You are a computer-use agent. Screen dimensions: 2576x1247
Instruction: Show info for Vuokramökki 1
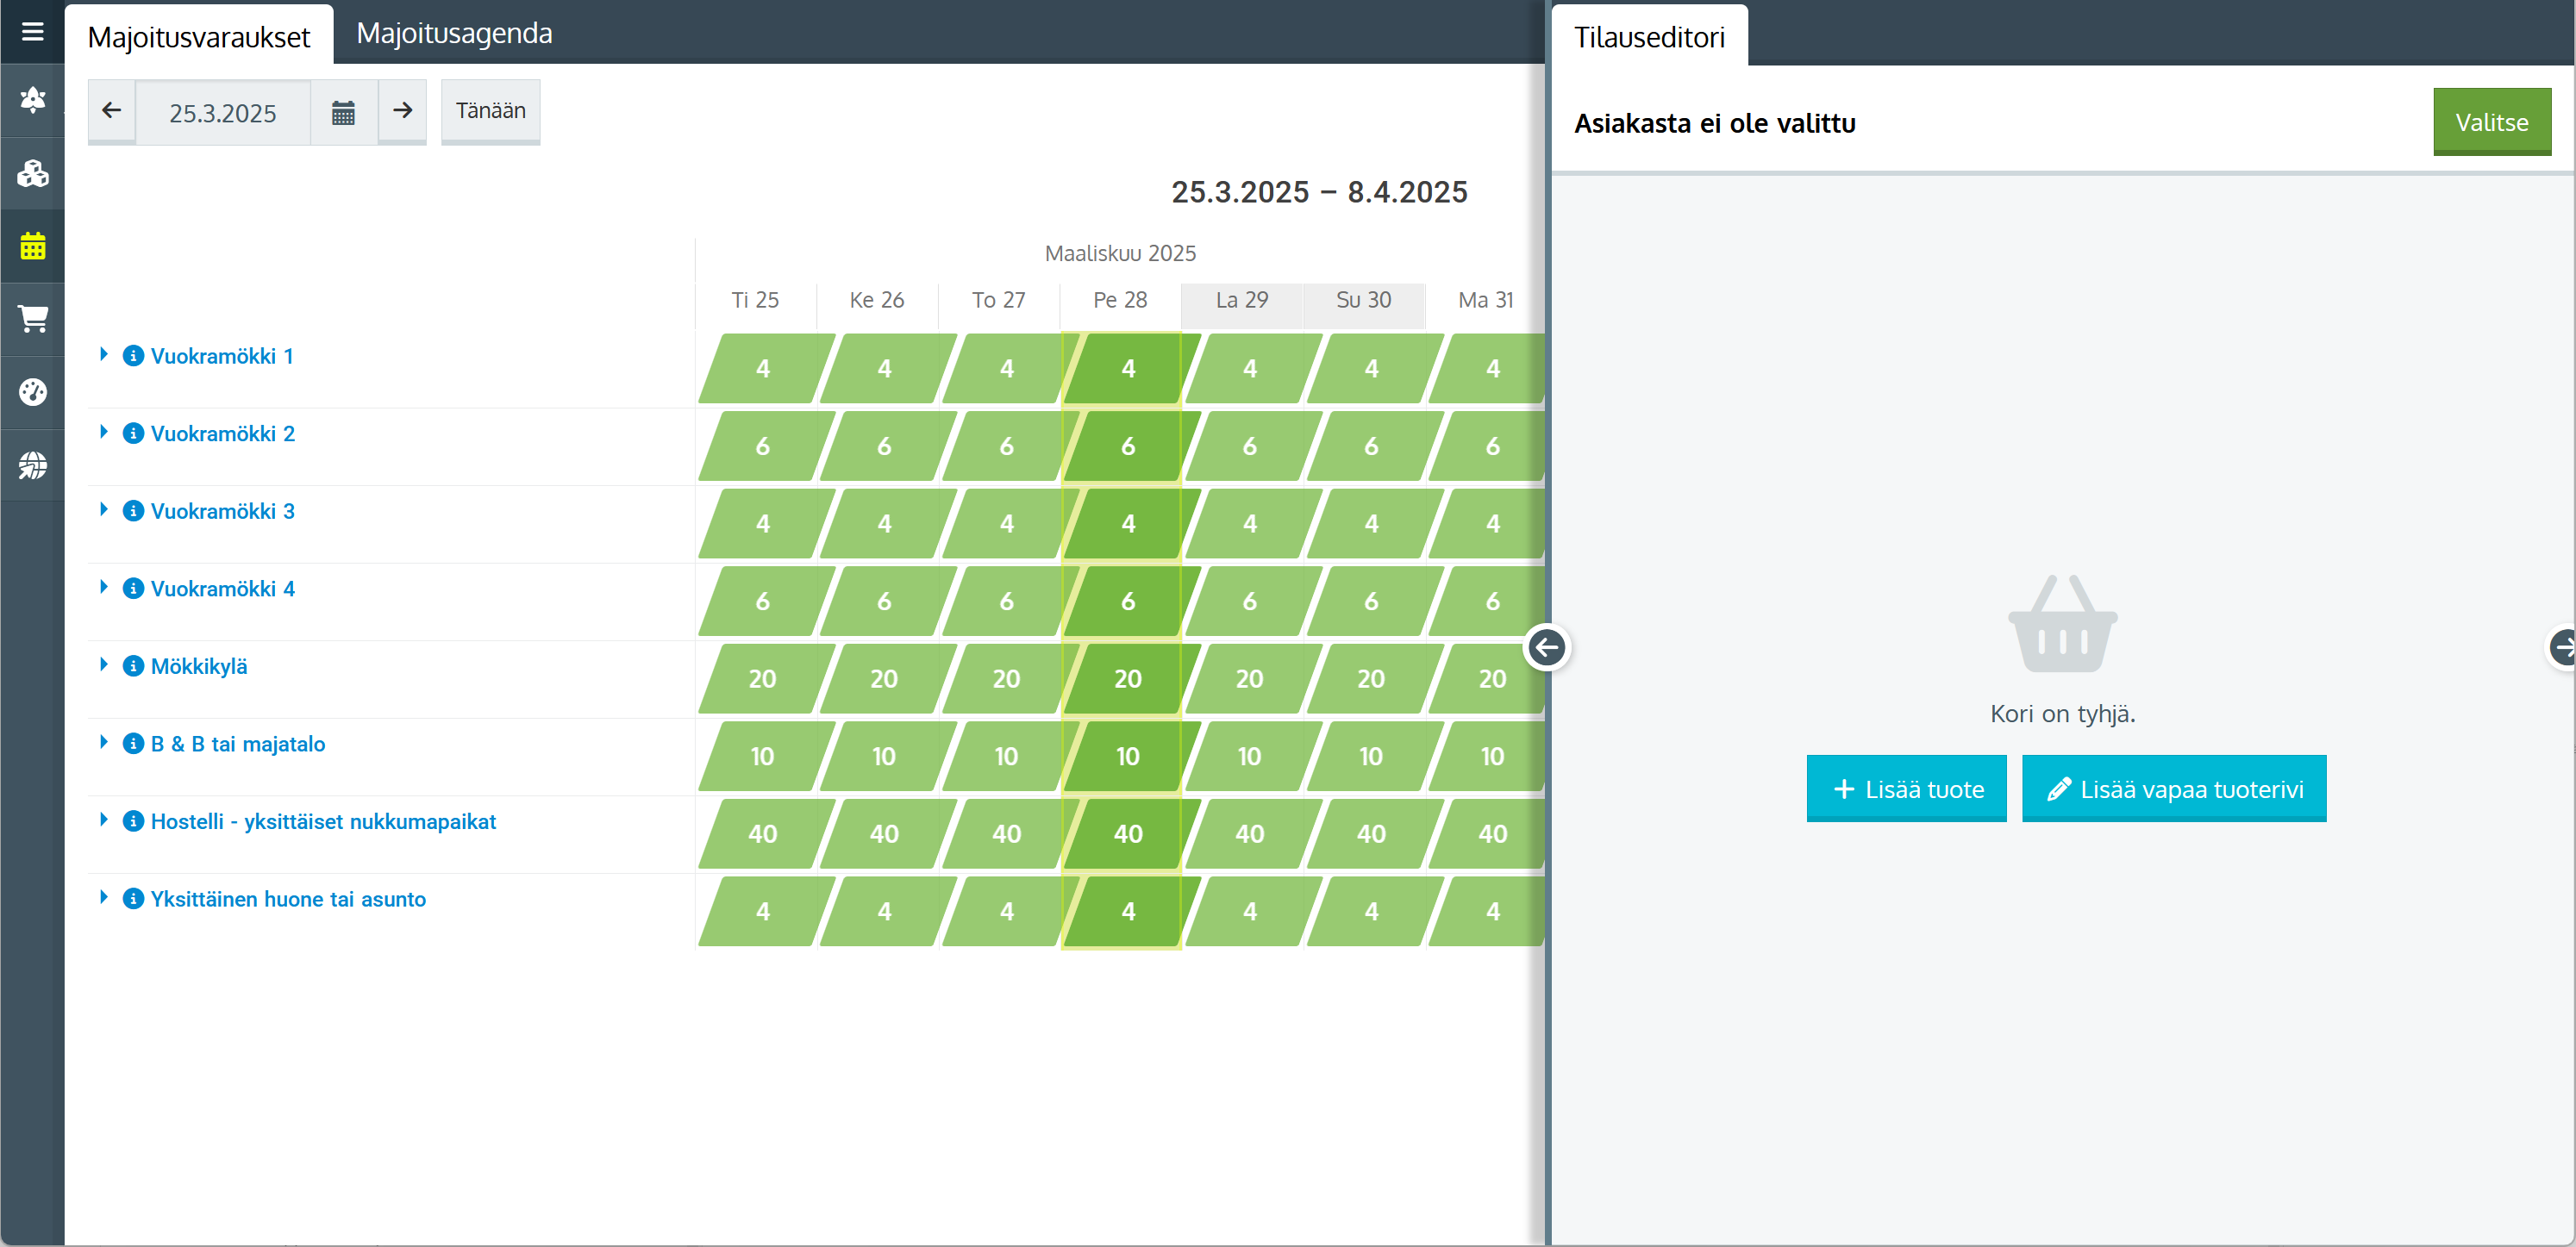133,356
